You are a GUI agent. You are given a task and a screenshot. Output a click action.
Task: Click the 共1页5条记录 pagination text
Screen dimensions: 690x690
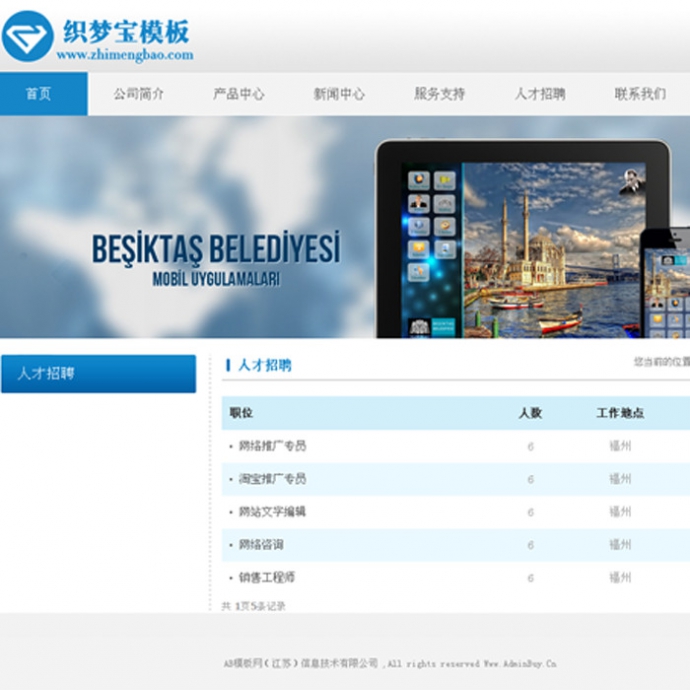(253, 606)
